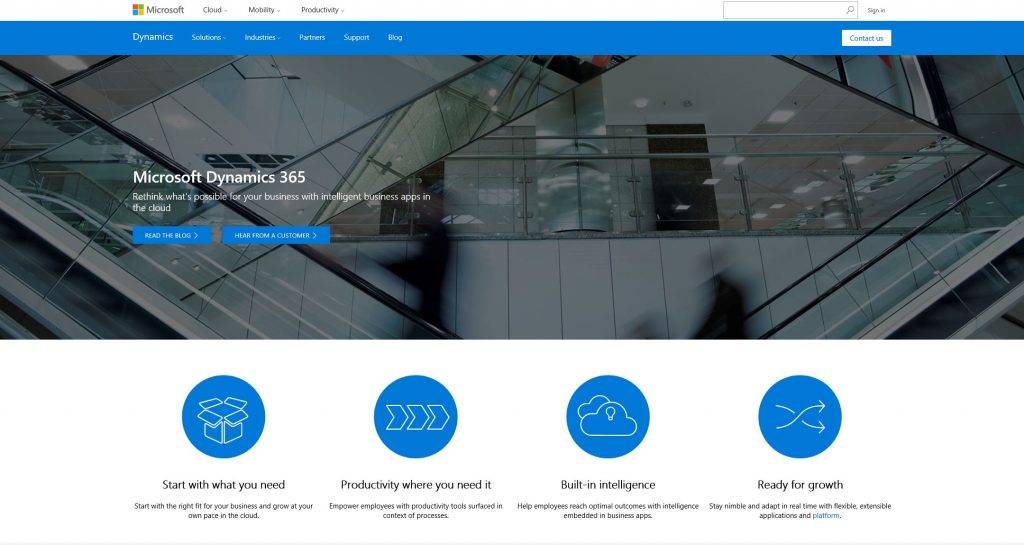Screen dimensions: 1024x545
Task: Open the Support menu item
Action: click(357, 37)
